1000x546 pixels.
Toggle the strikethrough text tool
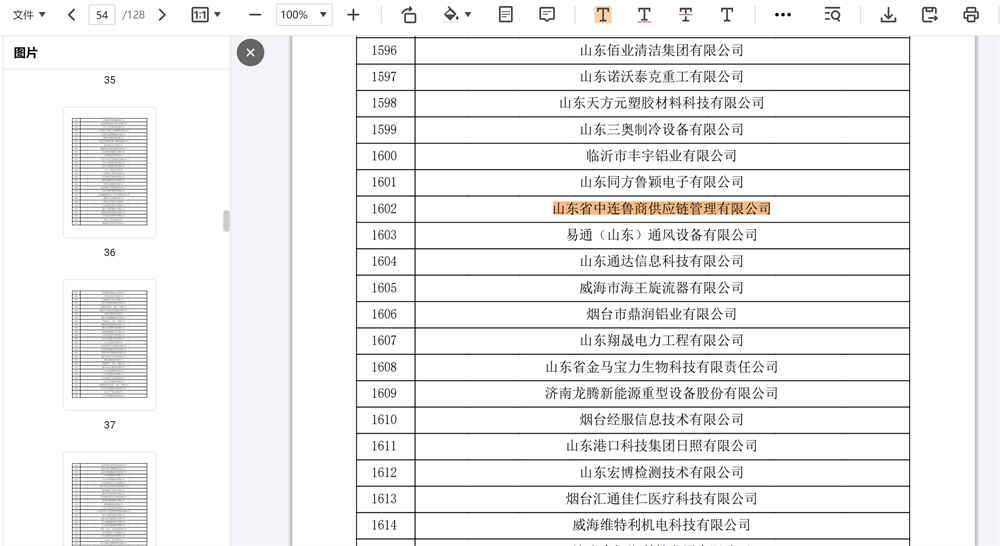pyautogui.click(x=685, y=15)
